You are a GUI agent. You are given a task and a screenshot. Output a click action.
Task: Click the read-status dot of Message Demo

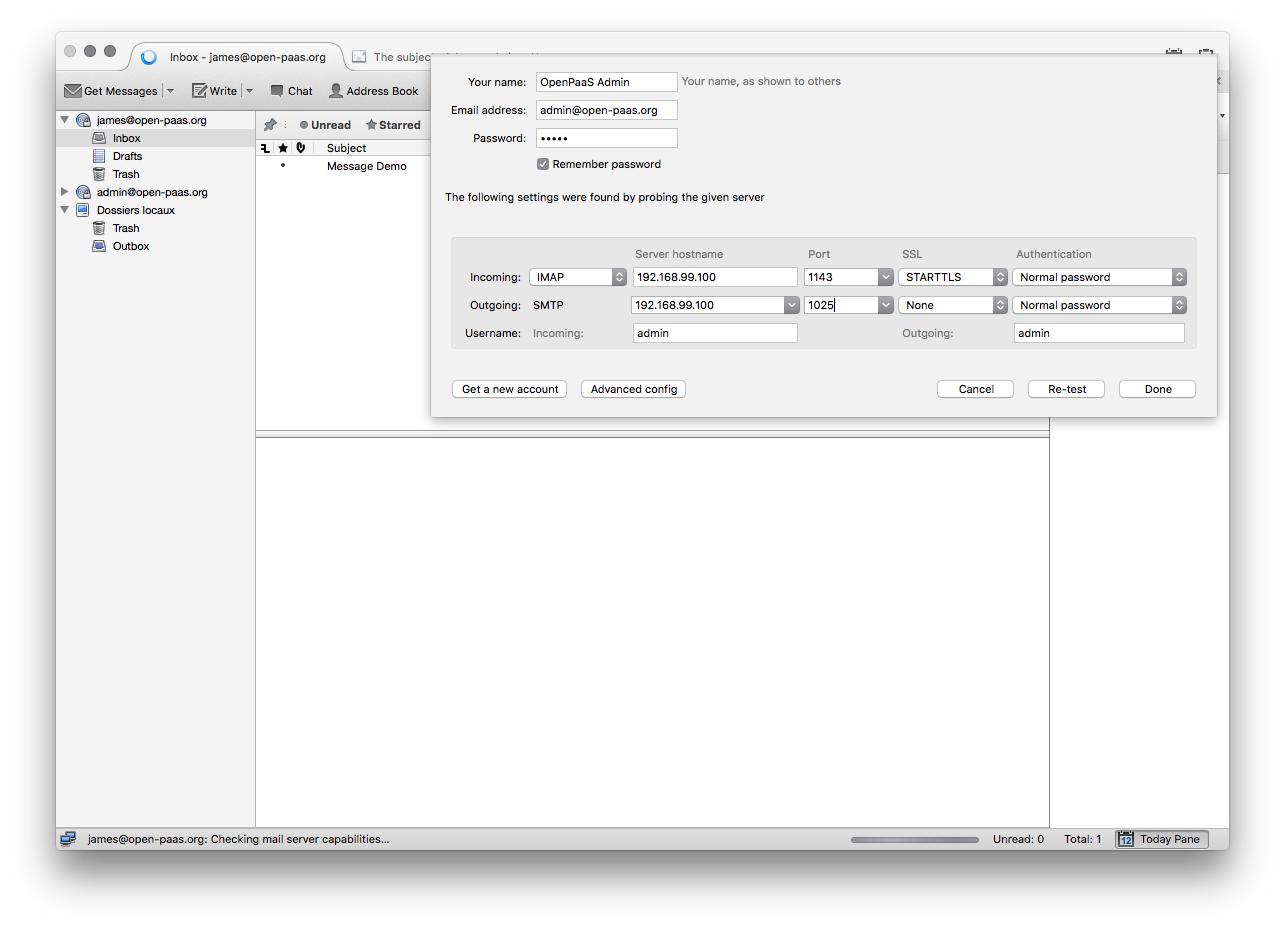283,166
